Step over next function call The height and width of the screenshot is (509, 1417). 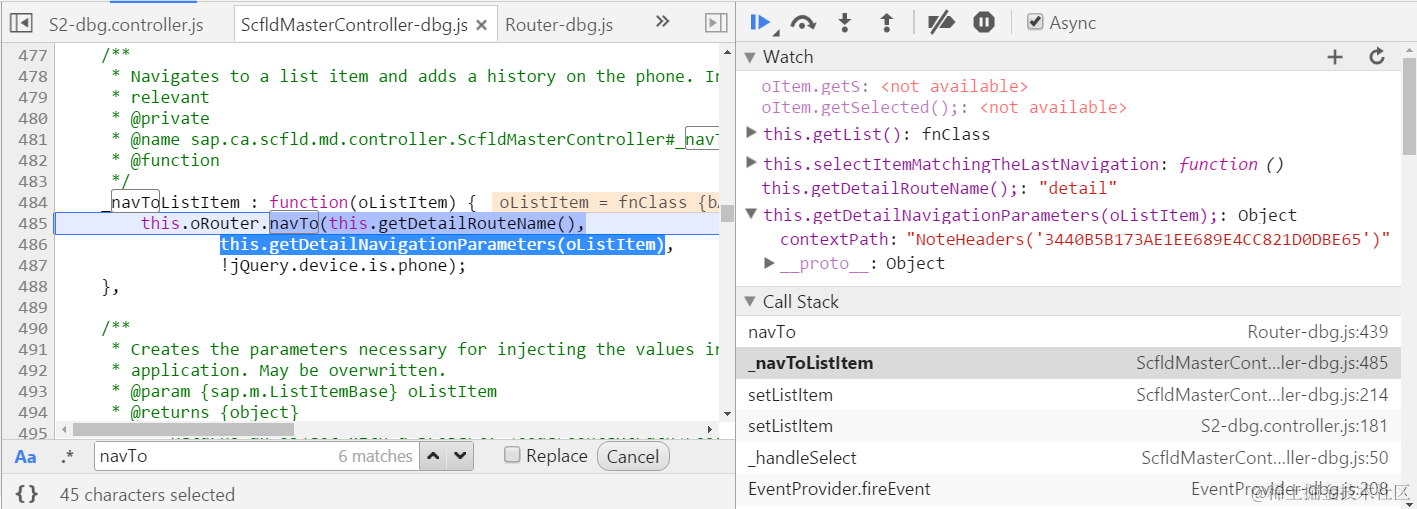pos(802,22)
